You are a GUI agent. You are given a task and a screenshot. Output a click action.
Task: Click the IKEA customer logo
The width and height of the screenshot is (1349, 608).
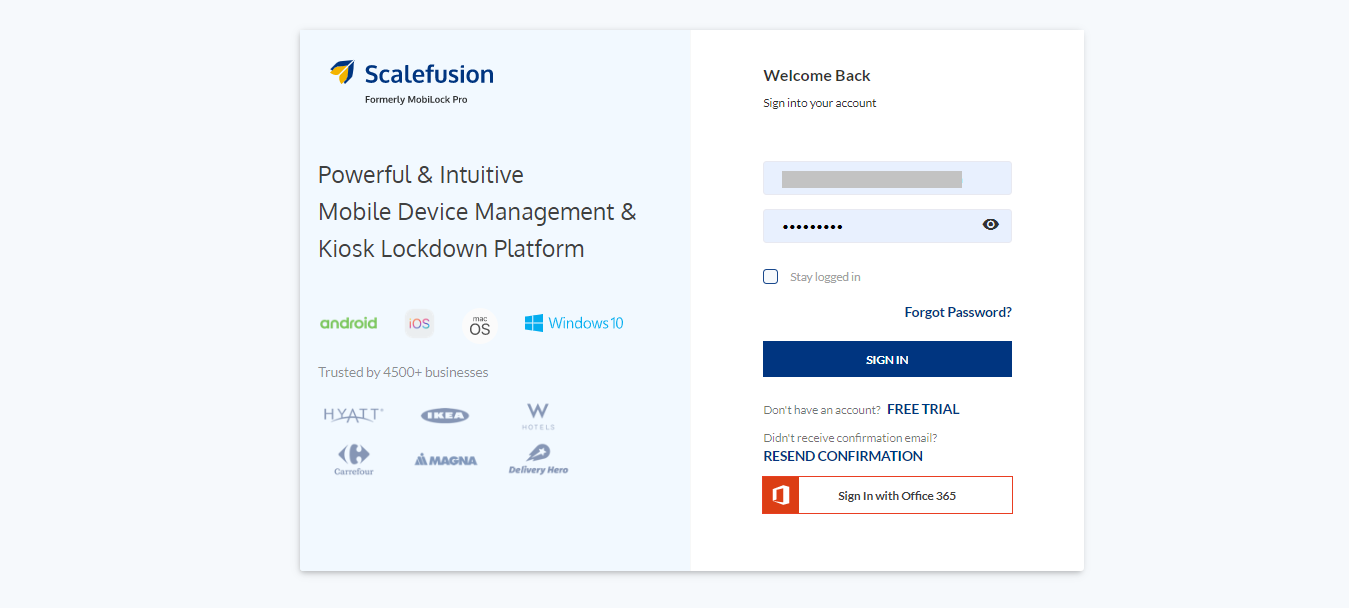pos(445,415)
